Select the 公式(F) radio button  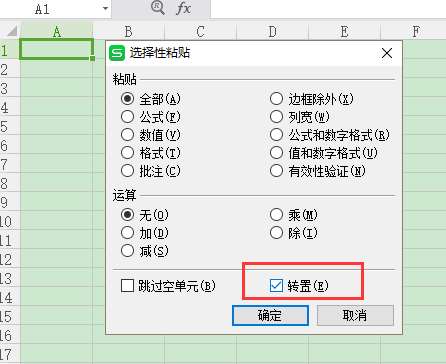click(127, 117)
